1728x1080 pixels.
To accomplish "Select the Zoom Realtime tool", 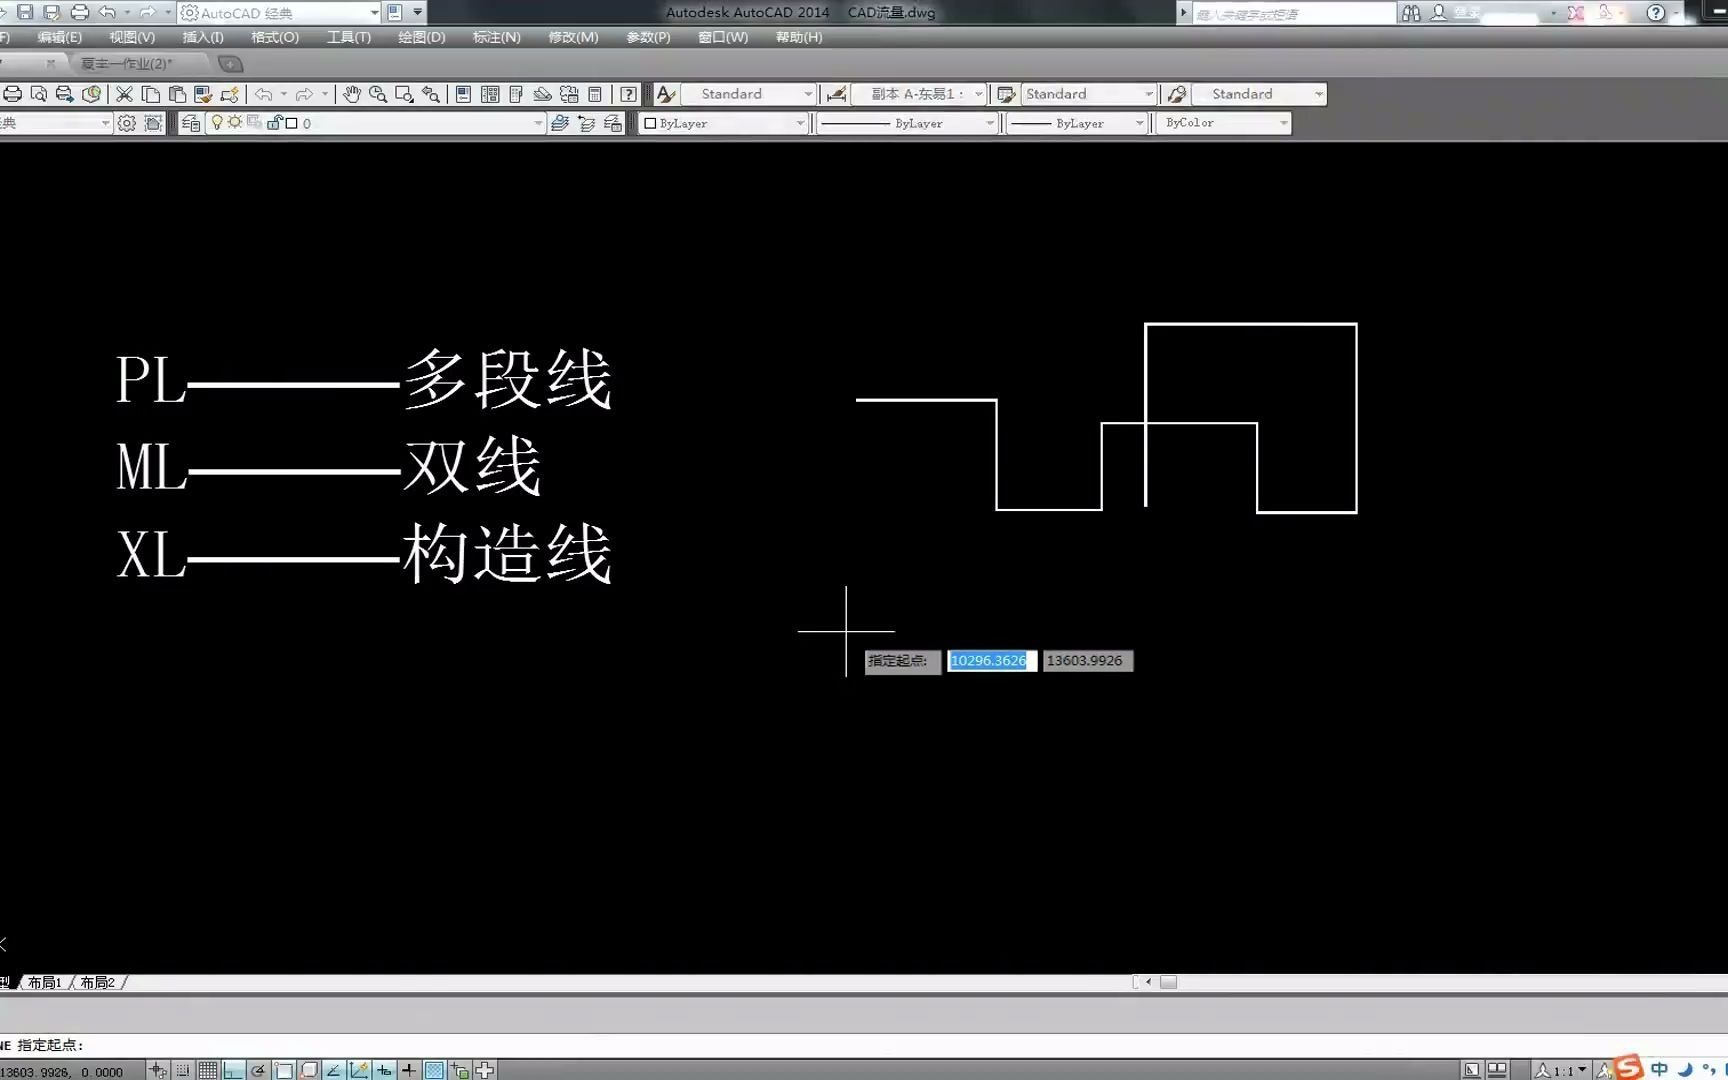I will (378, 93).
